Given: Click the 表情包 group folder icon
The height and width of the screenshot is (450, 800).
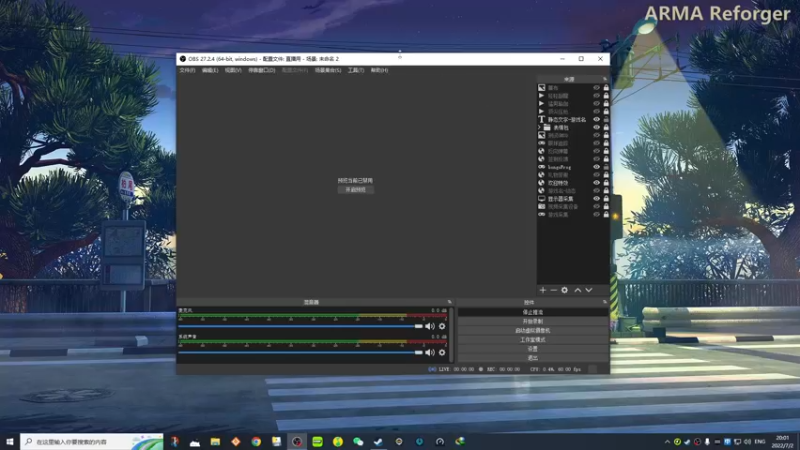Looking at the screenshot, I should [x=547, y=128].
